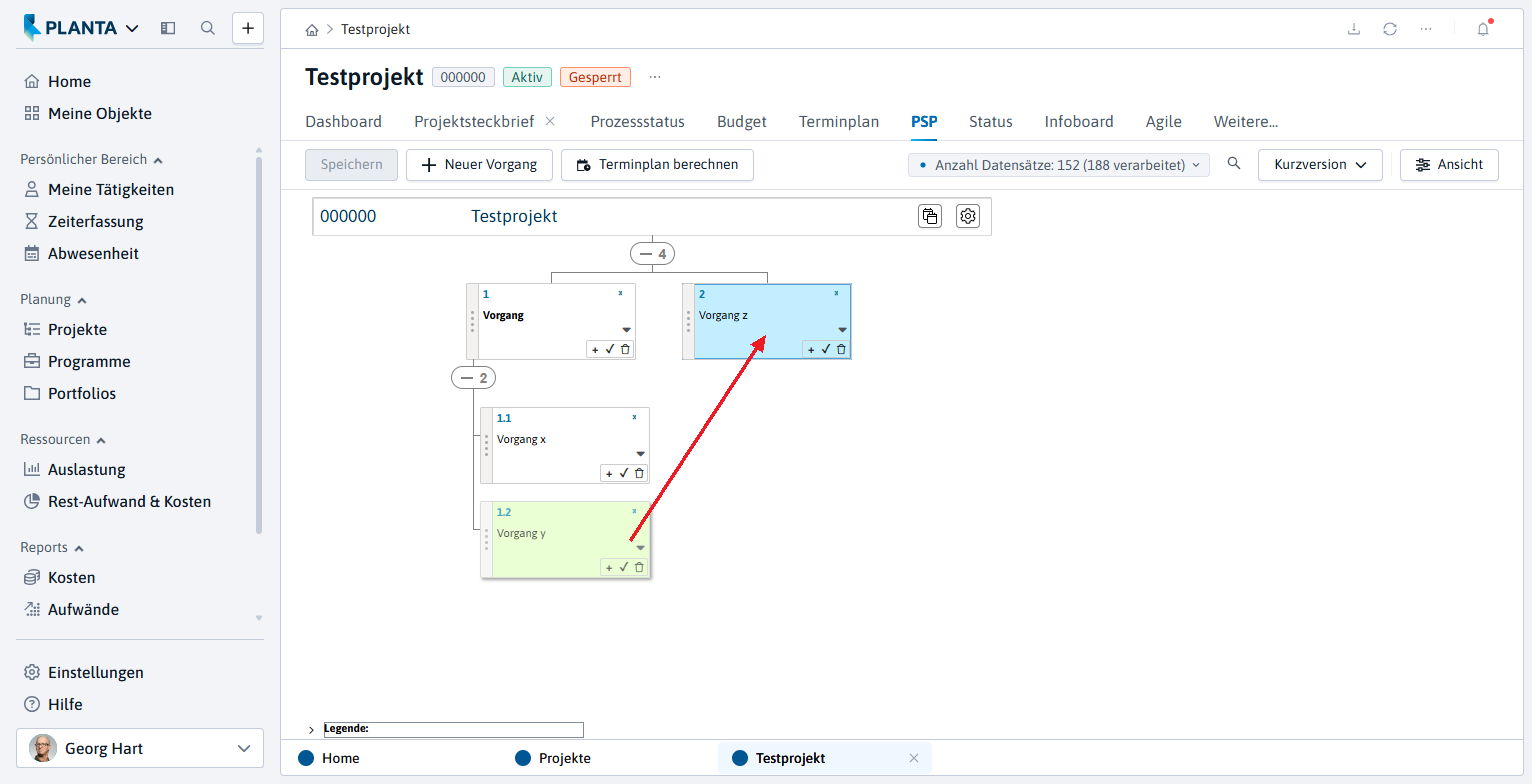1532x784 pixels.
Task: Open the notifications bell
Action: [x=1483, y=29]
